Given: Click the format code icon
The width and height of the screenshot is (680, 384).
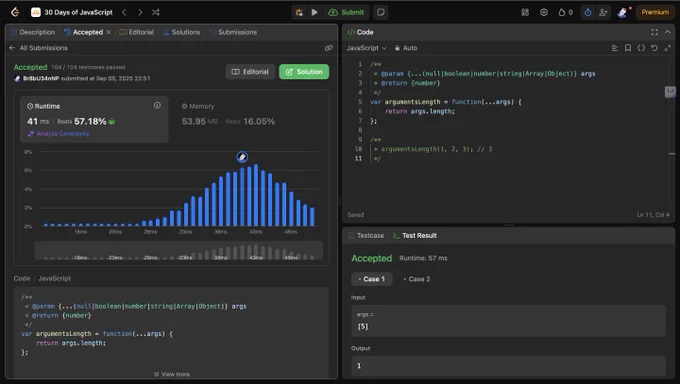Looking at the screenshot, I should [615, 48].
